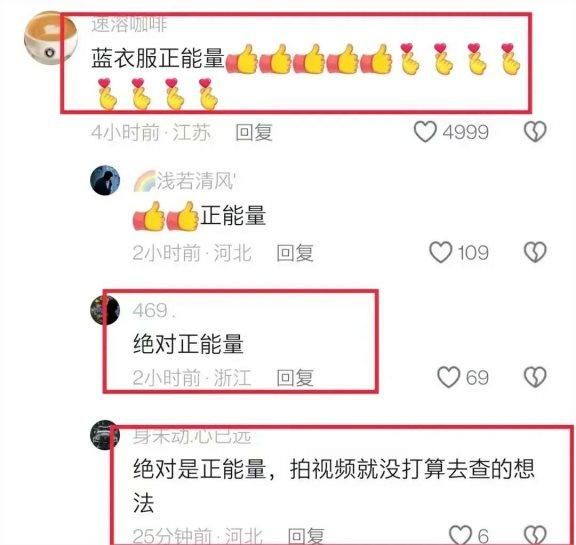576x545 pixels.
Task: Like the comment with 109 likes
Action: point(440,252)
